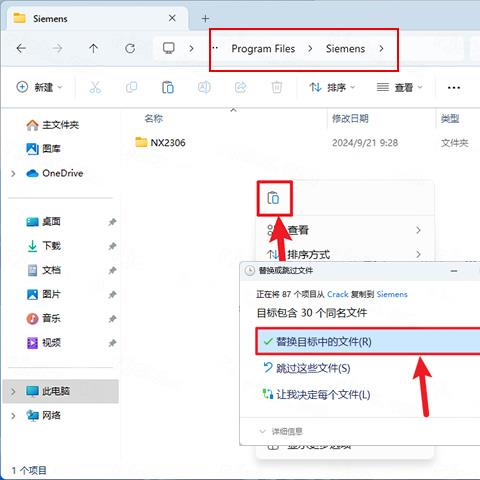Click the Delete trash icon in toolbar
The image size is (480, 480).
point(277,87)
